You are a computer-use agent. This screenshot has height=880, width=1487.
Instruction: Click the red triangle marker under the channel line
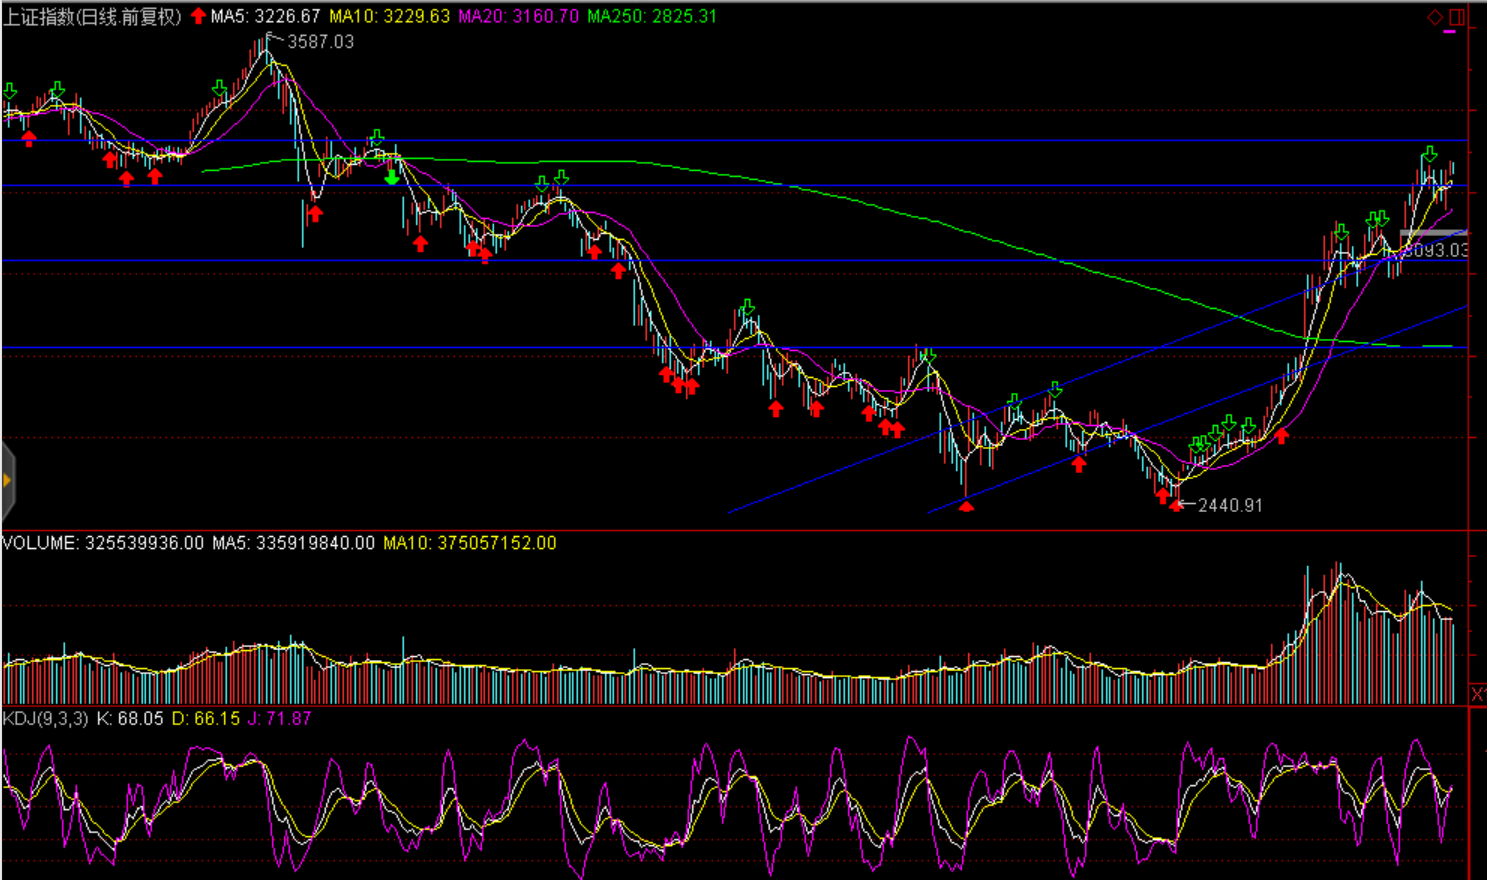click(966, 507)
